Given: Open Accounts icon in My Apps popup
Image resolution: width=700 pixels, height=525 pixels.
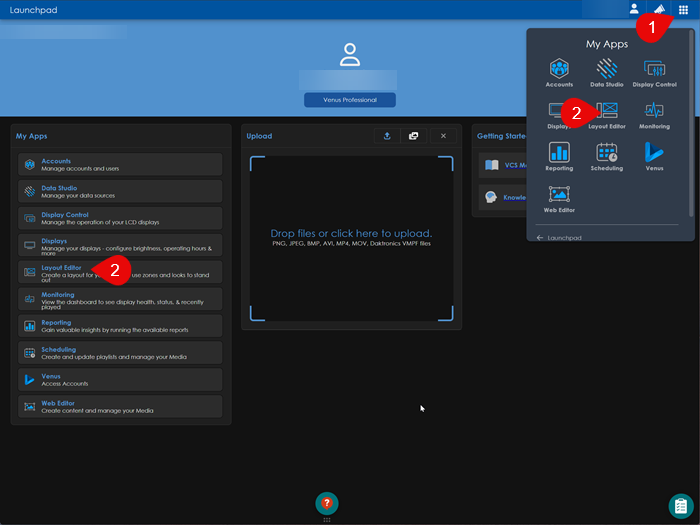Looking at the screenshot, I should pos(559,72).
